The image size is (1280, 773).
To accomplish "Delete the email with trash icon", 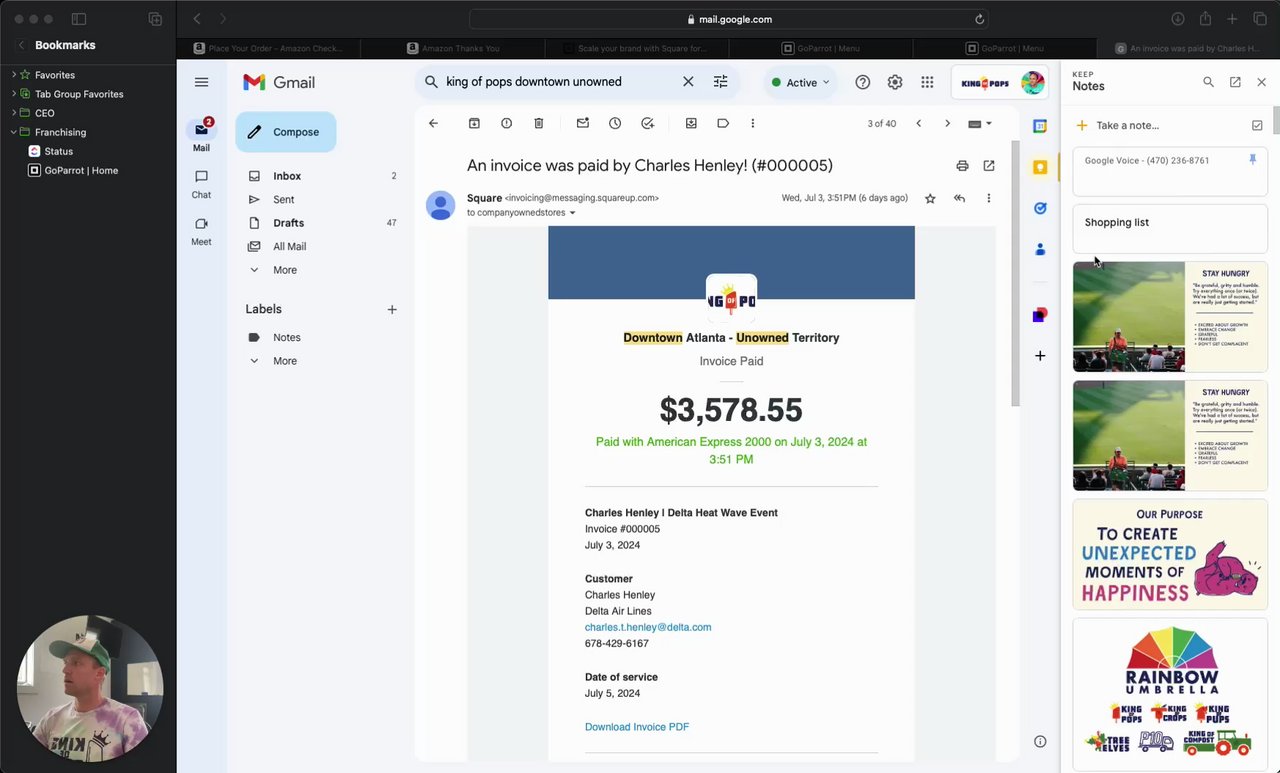I will click(x=538, y=123).
